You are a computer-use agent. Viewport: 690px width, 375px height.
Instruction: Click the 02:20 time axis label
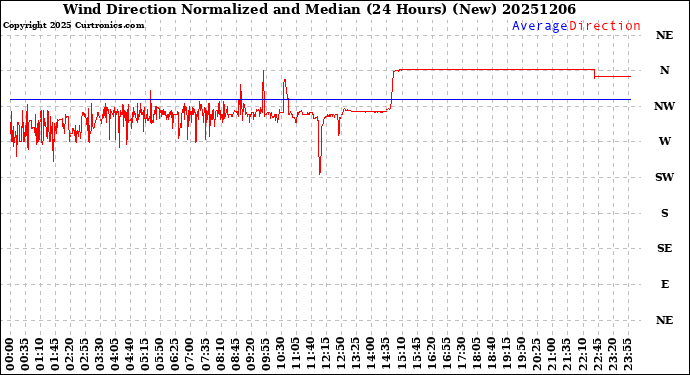coord(70,355)
